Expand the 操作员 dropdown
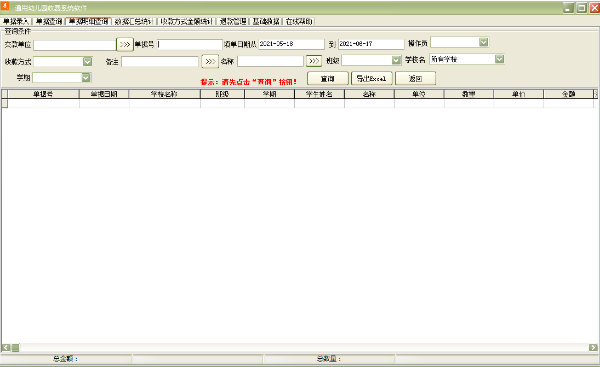 coord(484,42)
